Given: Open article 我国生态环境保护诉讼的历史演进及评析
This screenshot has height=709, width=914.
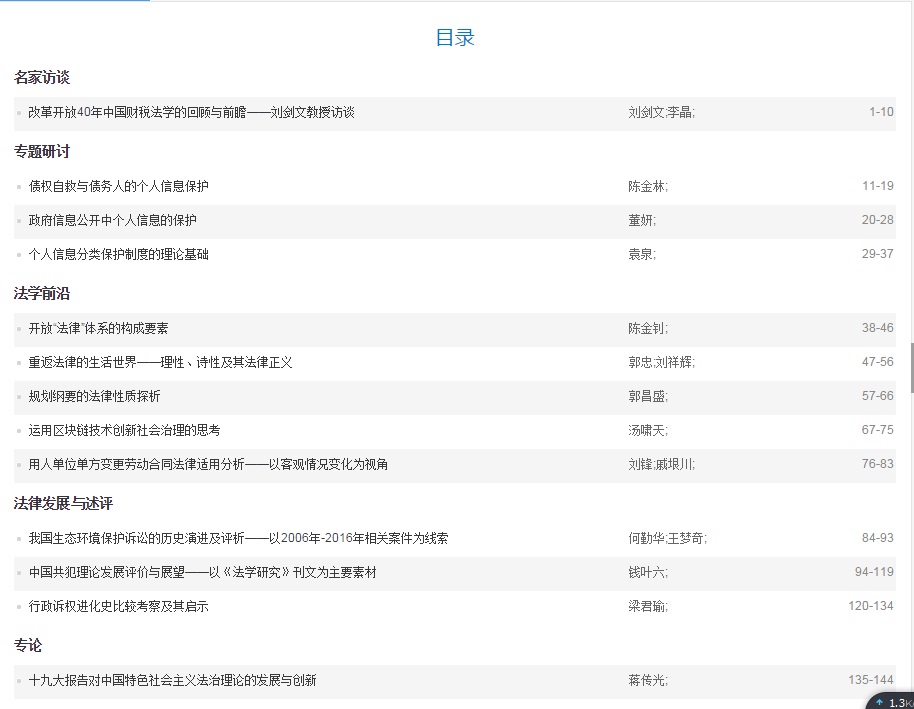Looking at the screenshot, I should point(238,539).
